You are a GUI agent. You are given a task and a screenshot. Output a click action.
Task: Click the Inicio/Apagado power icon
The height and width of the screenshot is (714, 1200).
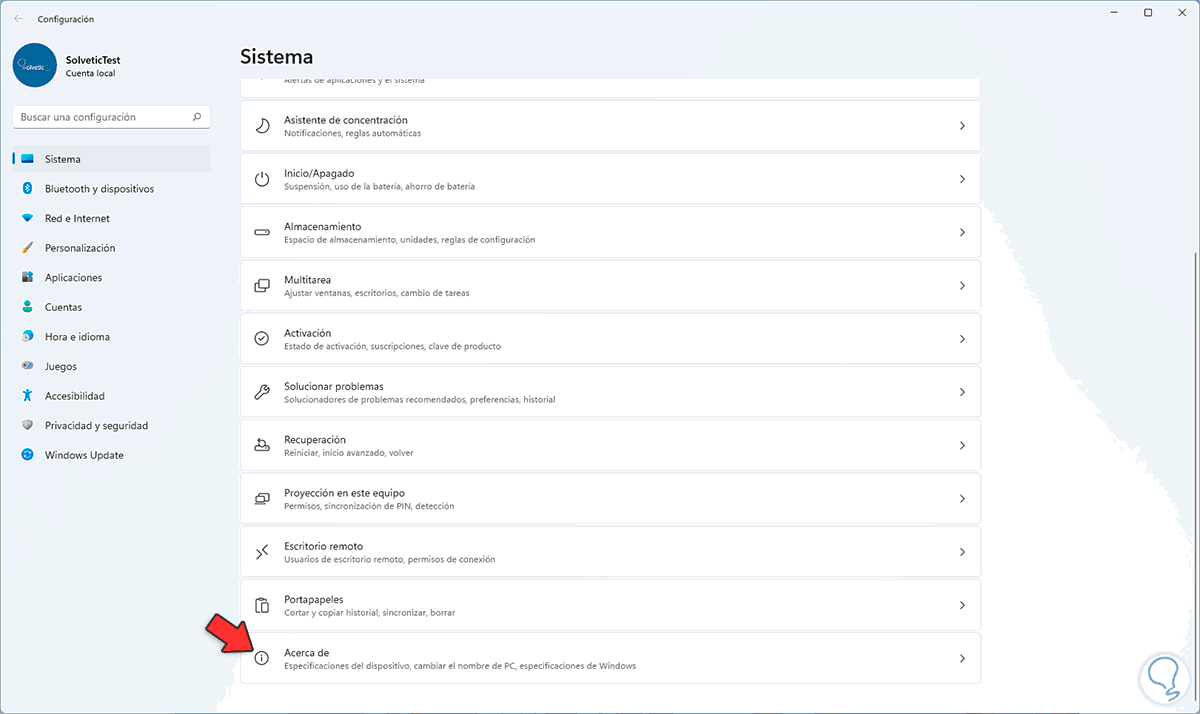[262, 179]
